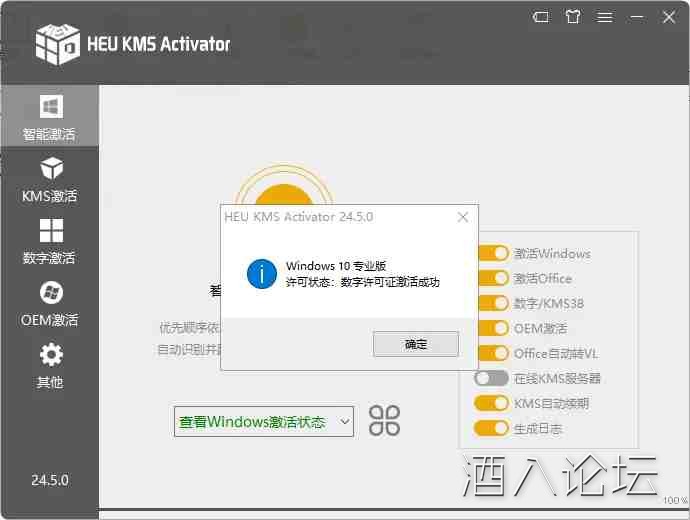The image size is (690, 520).
Task: Open the hamburger menu in title bar
Action: pyautogui.click(x=604, y=17)
